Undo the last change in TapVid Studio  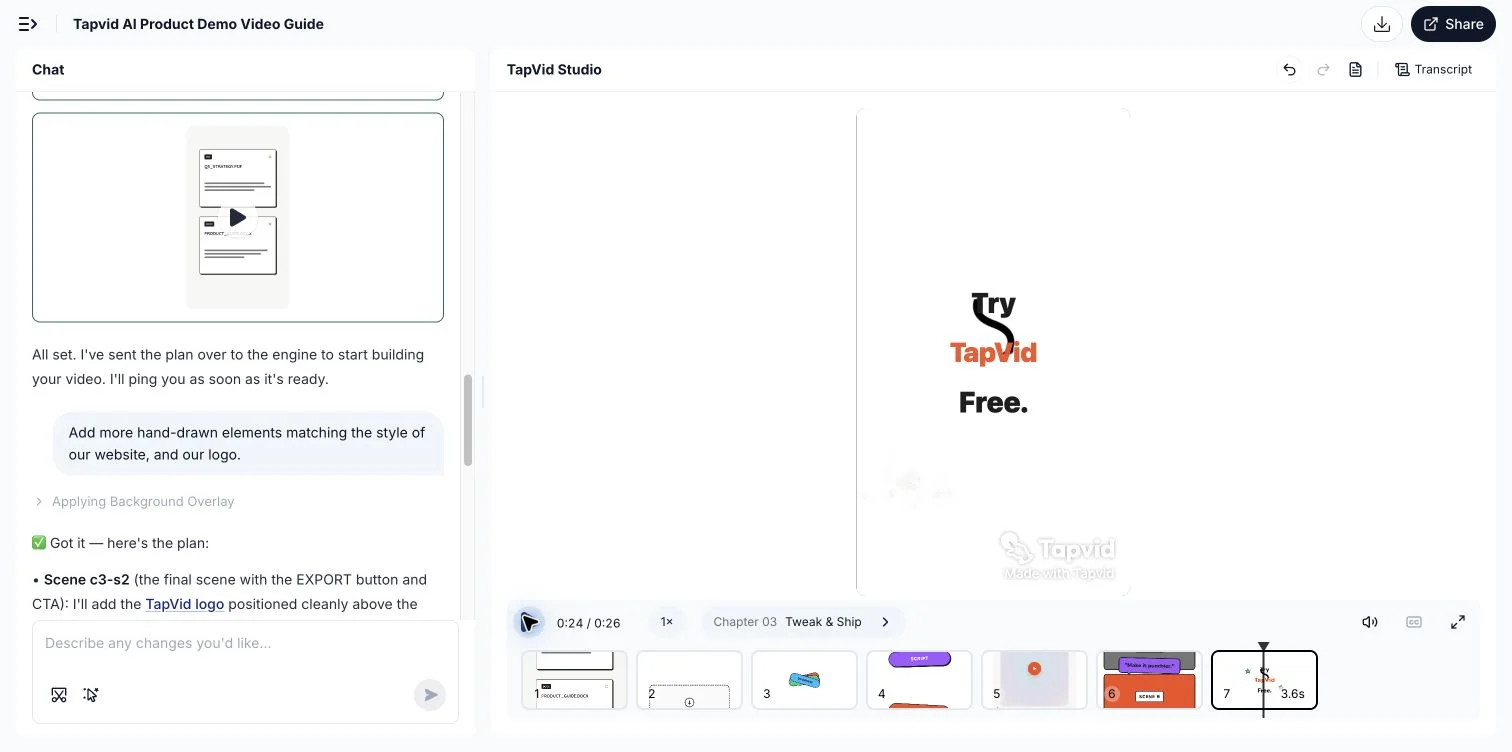coord(1290,70)
